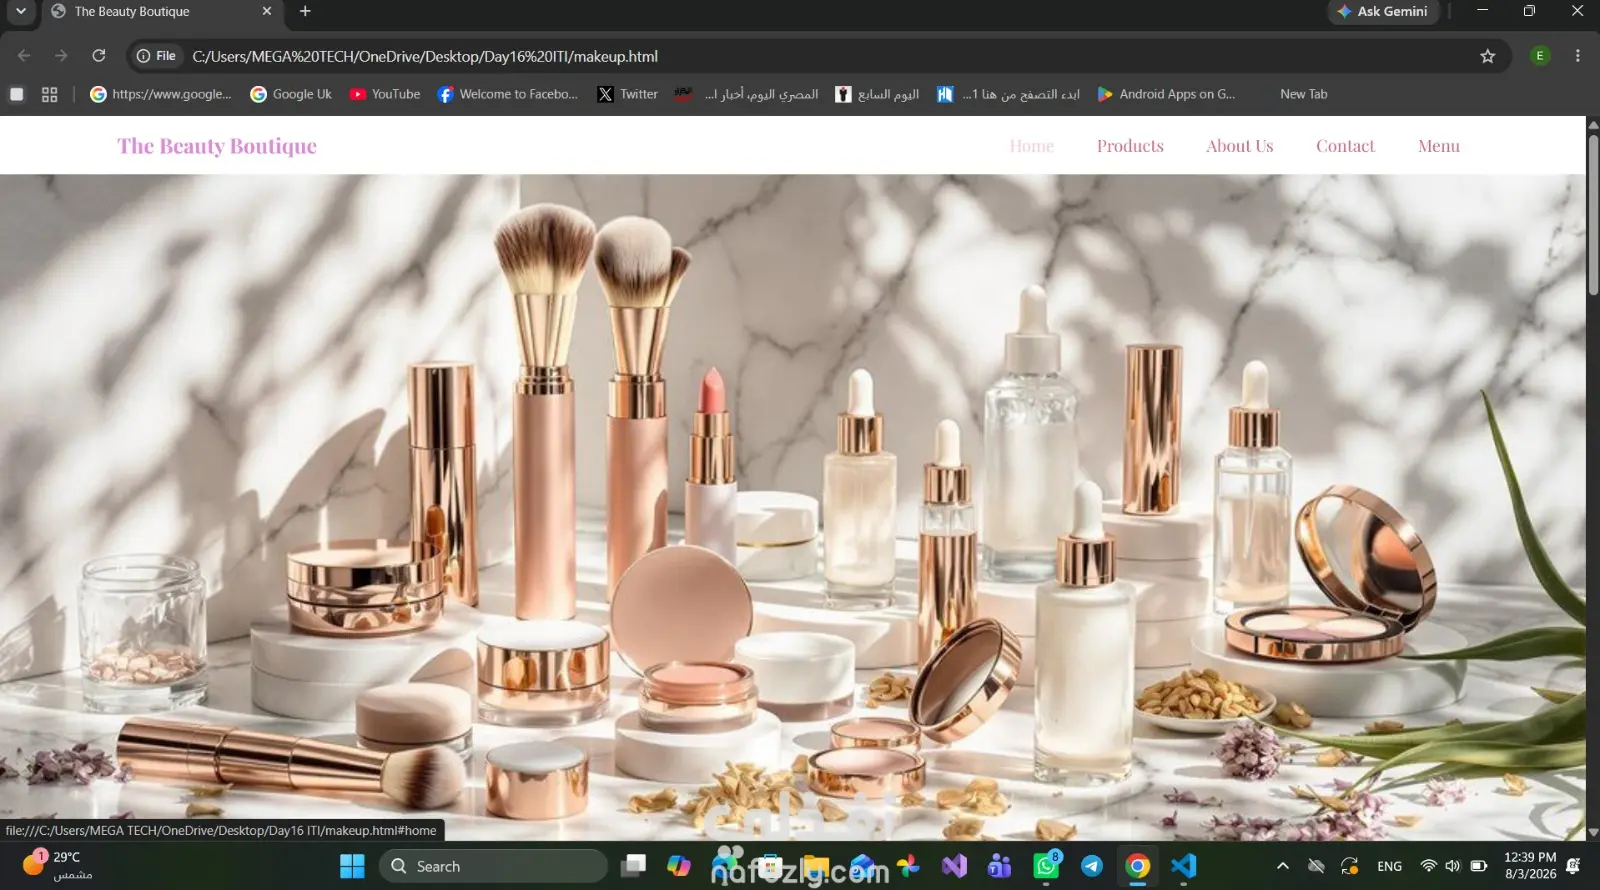1600x890 pixels.
Task: Open the weather widget showing 29°C
Action: tap(58, 866)
